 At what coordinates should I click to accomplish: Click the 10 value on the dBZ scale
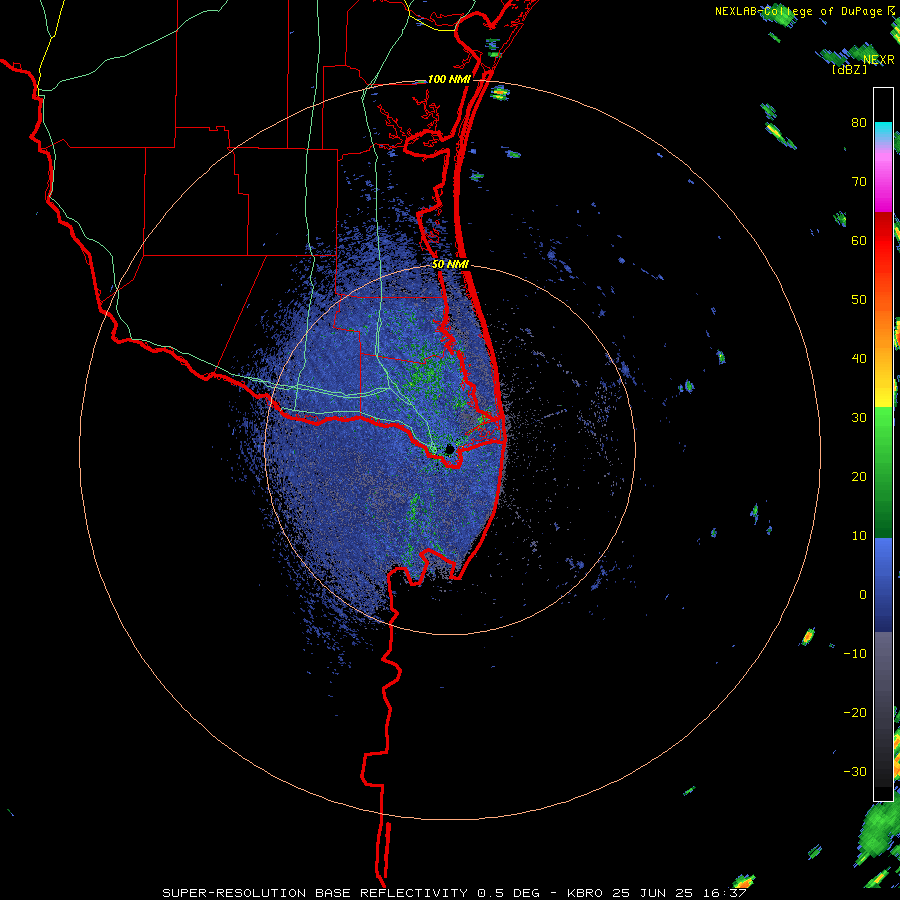click(859, 536)
